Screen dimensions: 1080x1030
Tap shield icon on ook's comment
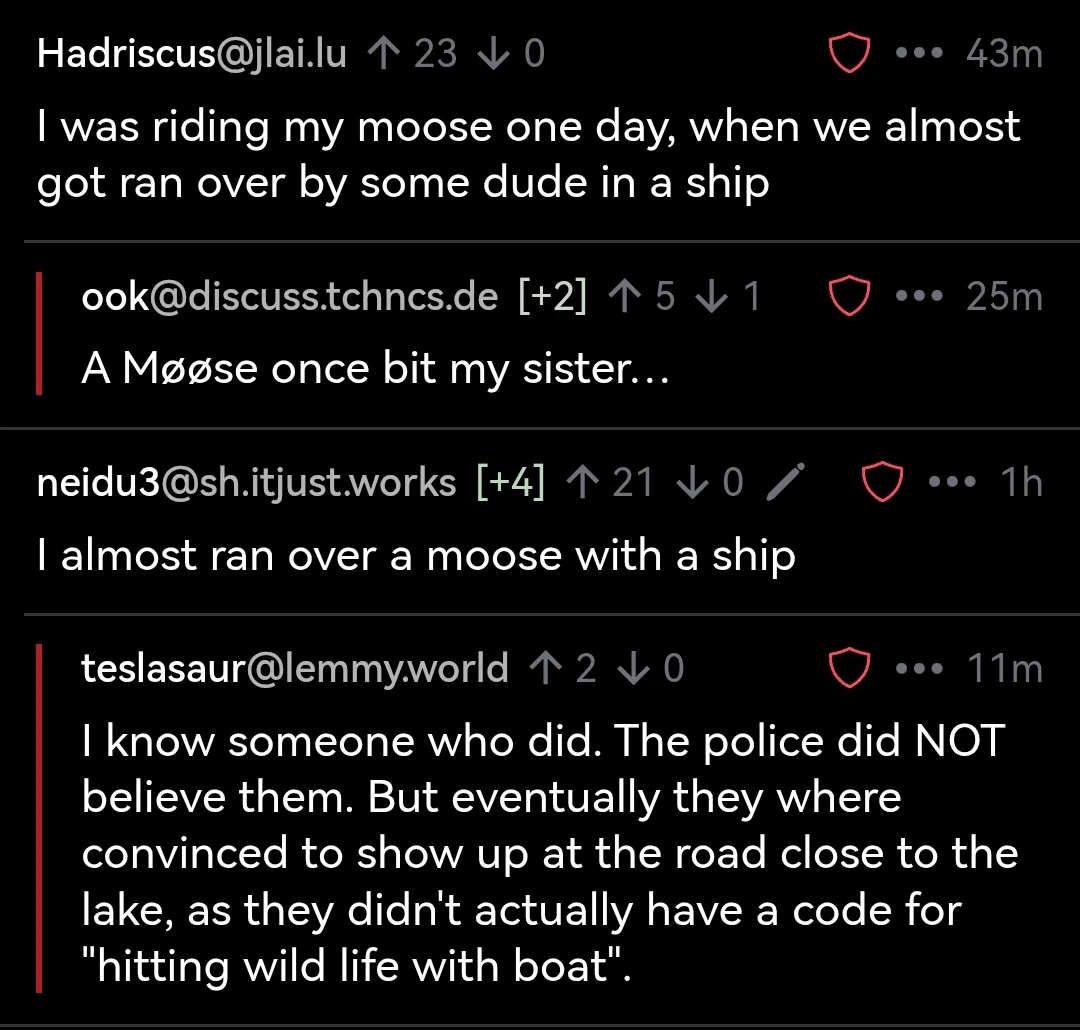(849, 296)
